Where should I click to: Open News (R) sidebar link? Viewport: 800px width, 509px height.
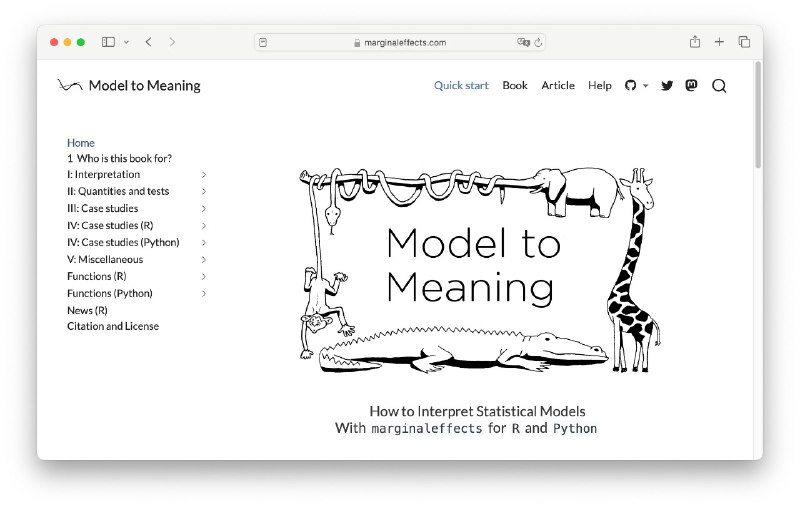(x=87, y=311)
